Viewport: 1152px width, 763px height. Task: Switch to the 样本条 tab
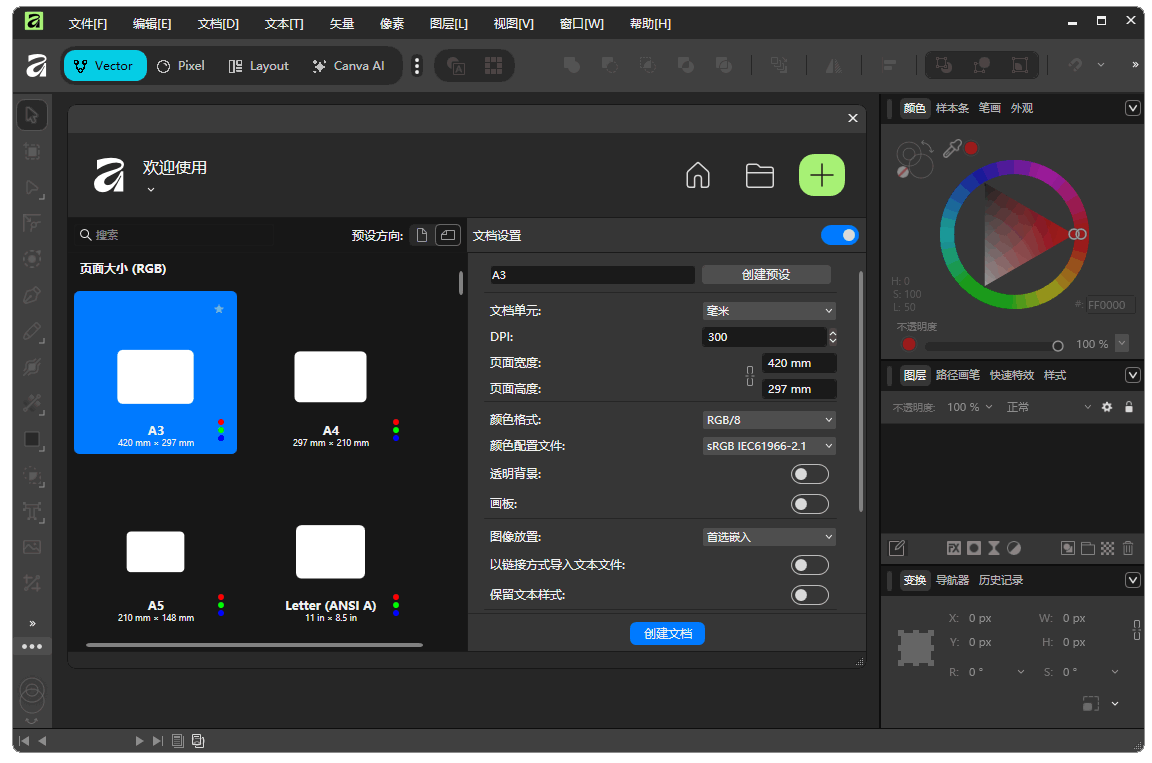pyautogui.click(x=952, y=108)
